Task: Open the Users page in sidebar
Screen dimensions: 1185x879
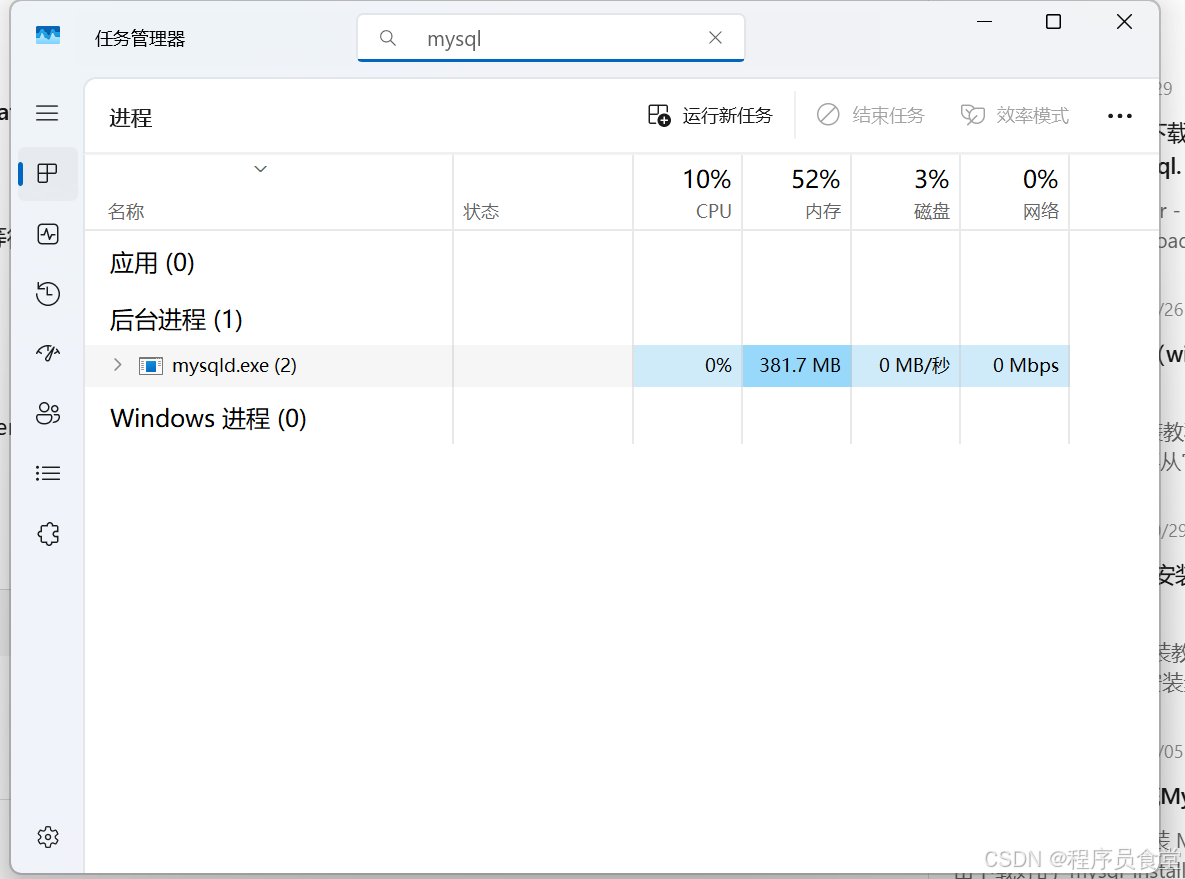Action: pyautogui.click(x=48, y=413)
